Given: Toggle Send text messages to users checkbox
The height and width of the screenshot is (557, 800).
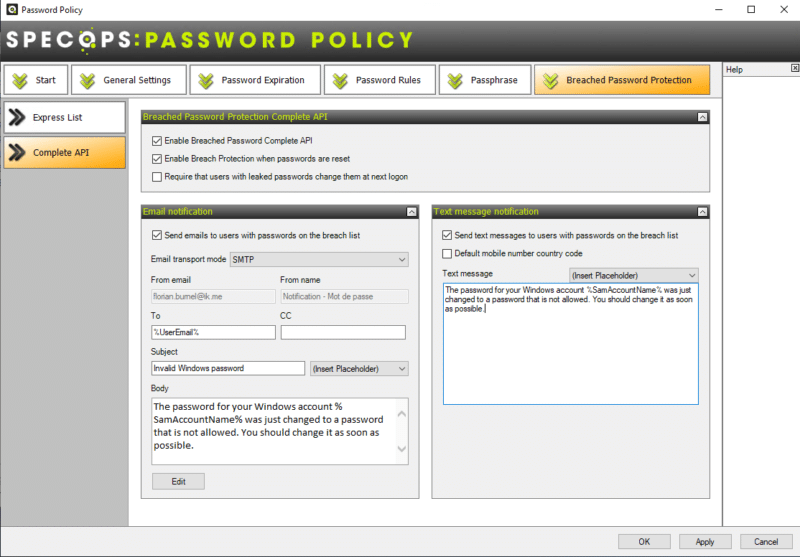Looking at the screenshot, I should 447,235.
